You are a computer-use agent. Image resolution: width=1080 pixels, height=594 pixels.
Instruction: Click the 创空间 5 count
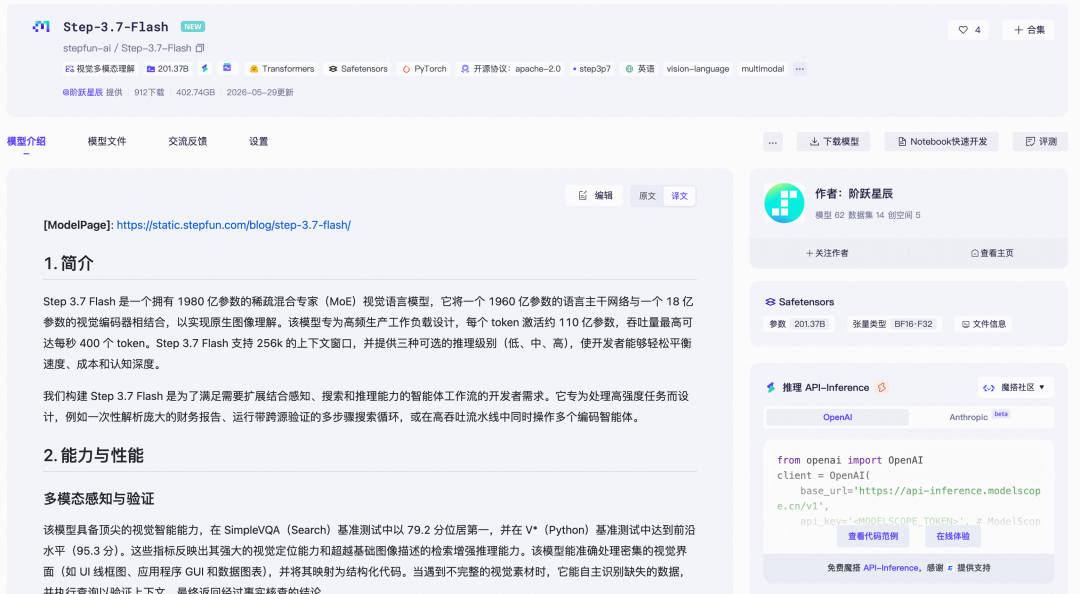click(x=904, y=215)
